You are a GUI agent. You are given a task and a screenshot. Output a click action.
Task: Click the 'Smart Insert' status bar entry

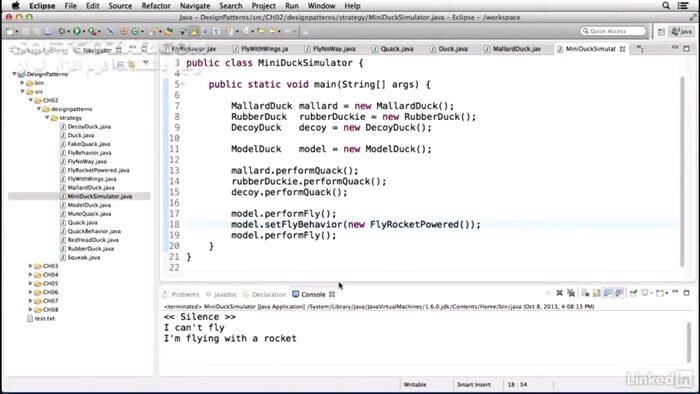(x=474, y=384)
